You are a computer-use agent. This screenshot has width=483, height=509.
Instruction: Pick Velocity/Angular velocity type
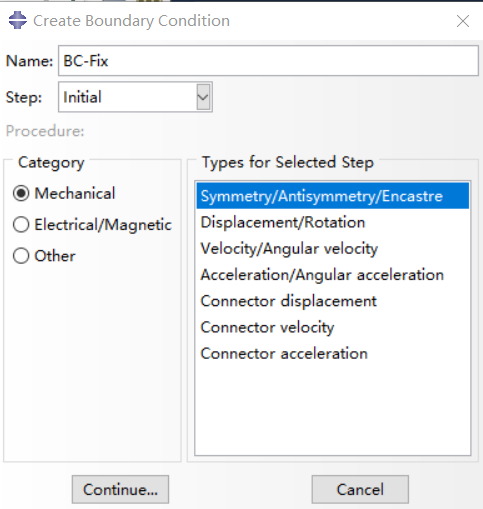[x=333, y=249]
